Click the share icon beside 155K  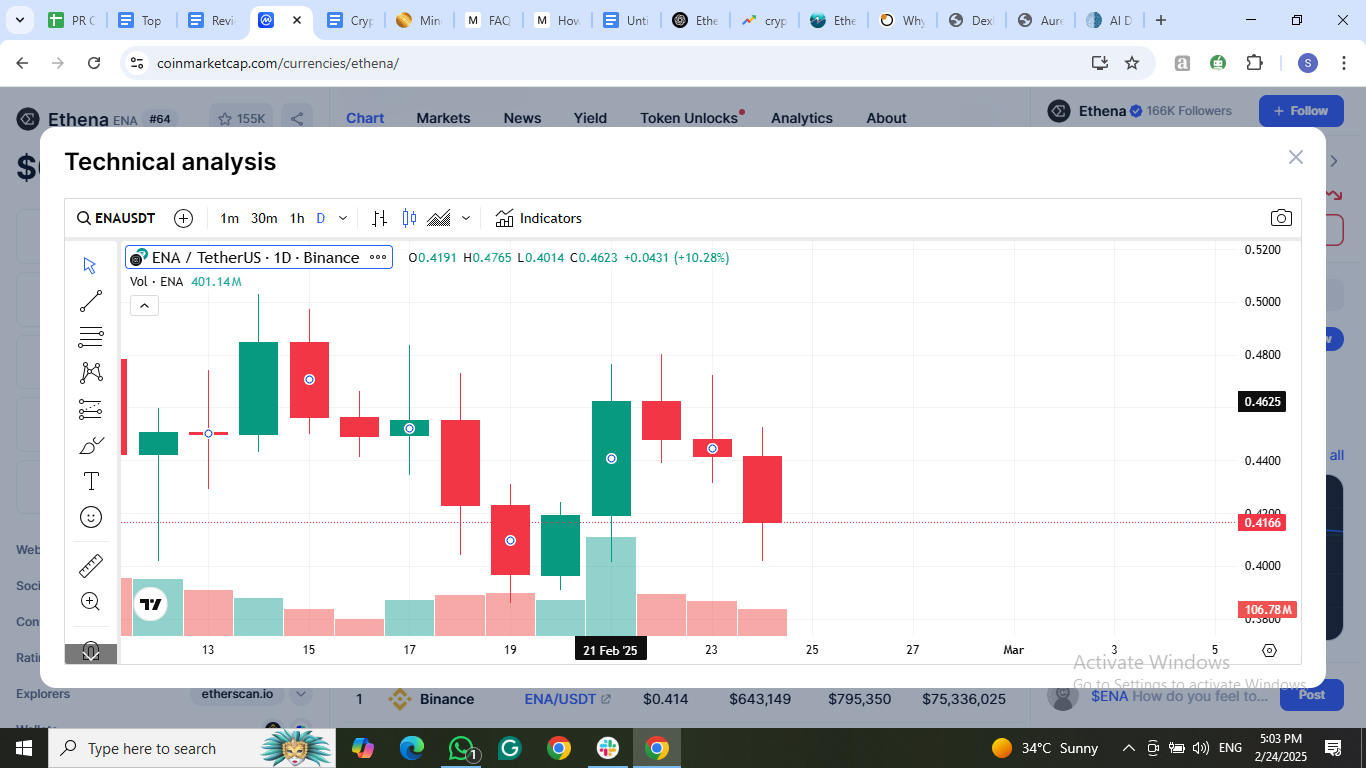pyautogui.click(x=297, y=119)
